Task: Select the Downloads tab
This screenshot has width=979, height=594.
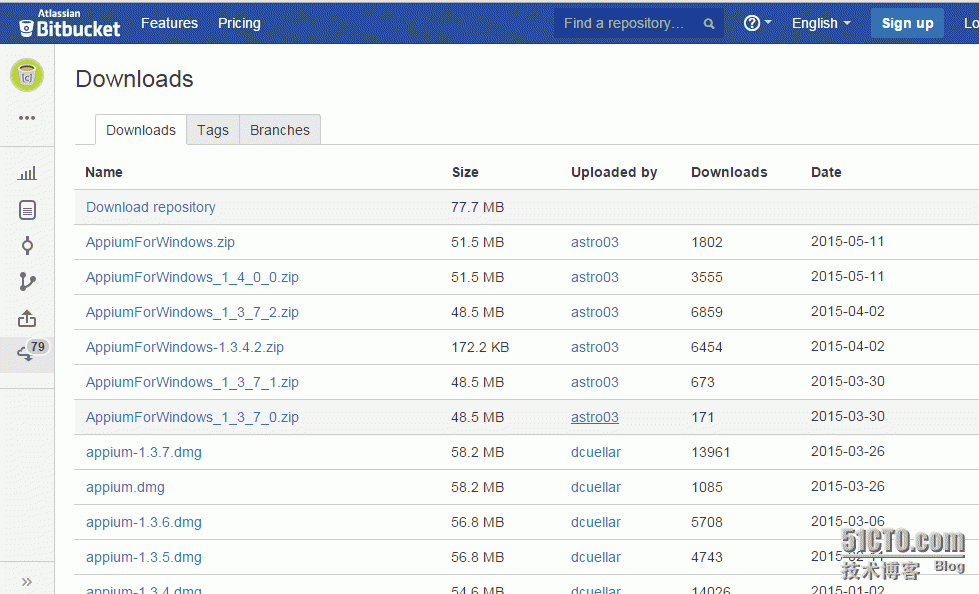Action: pos(141,130)
